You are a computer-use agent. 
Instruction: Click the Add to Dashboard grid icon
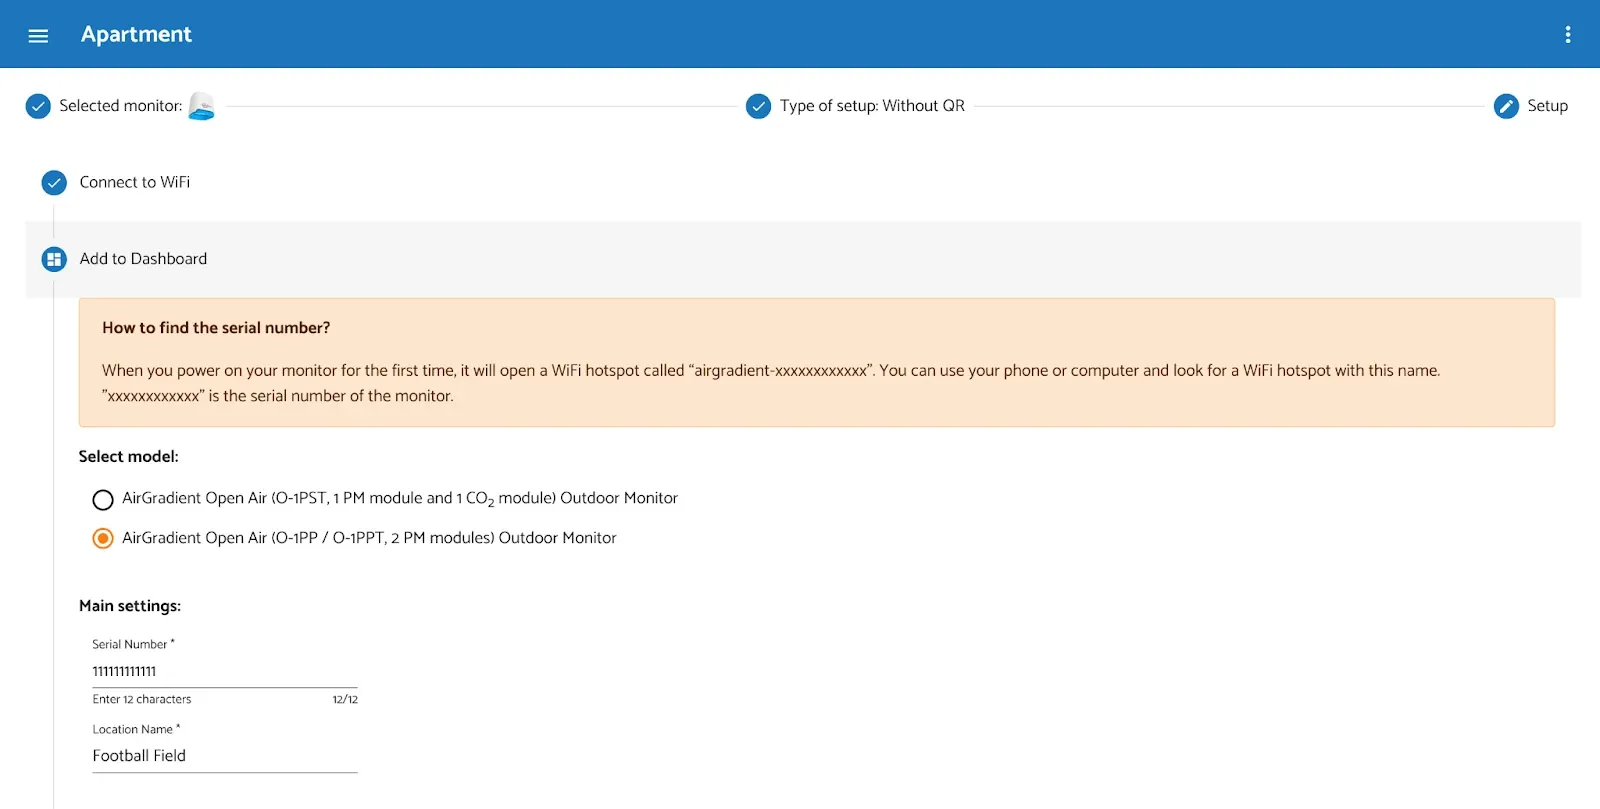[53, 258]
